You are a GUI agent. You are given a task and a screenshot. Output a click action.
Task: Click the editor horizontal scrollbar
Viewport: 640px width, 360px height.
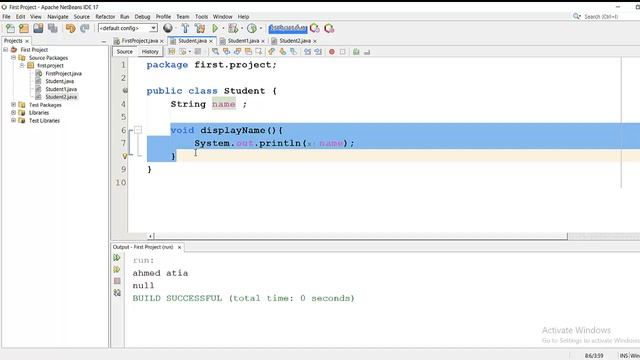[360, 236]
